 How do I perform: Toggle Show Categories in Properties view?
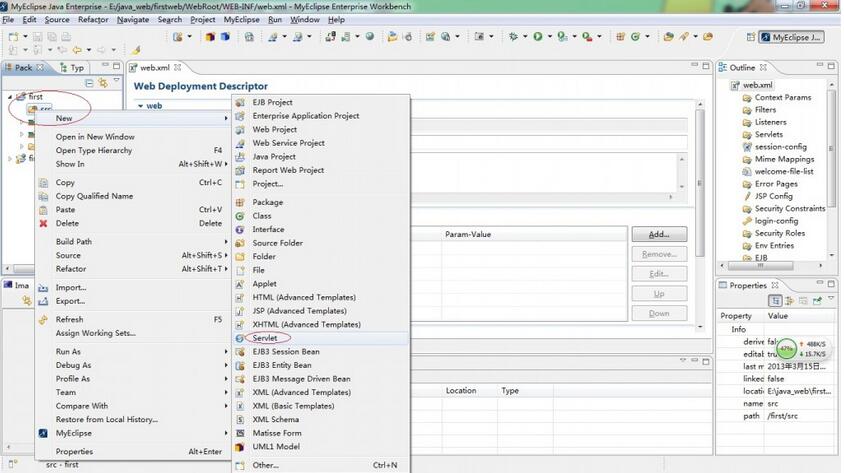click(x=775, y=301)
